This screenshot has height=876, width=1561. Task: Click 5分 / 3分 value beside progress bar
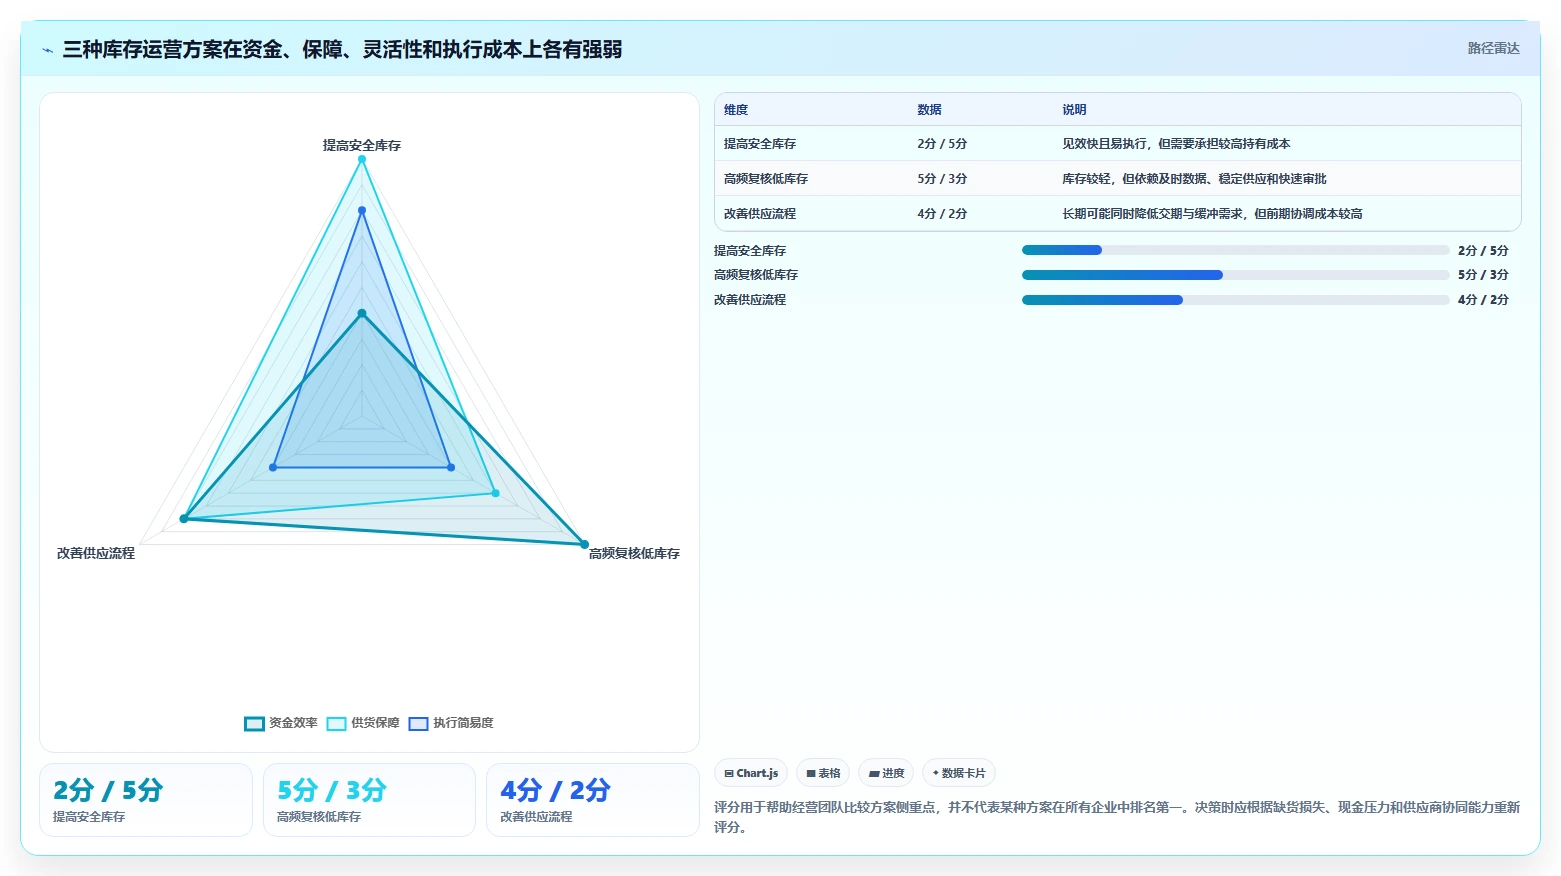pyautogui.click(x=1483, y=275)
